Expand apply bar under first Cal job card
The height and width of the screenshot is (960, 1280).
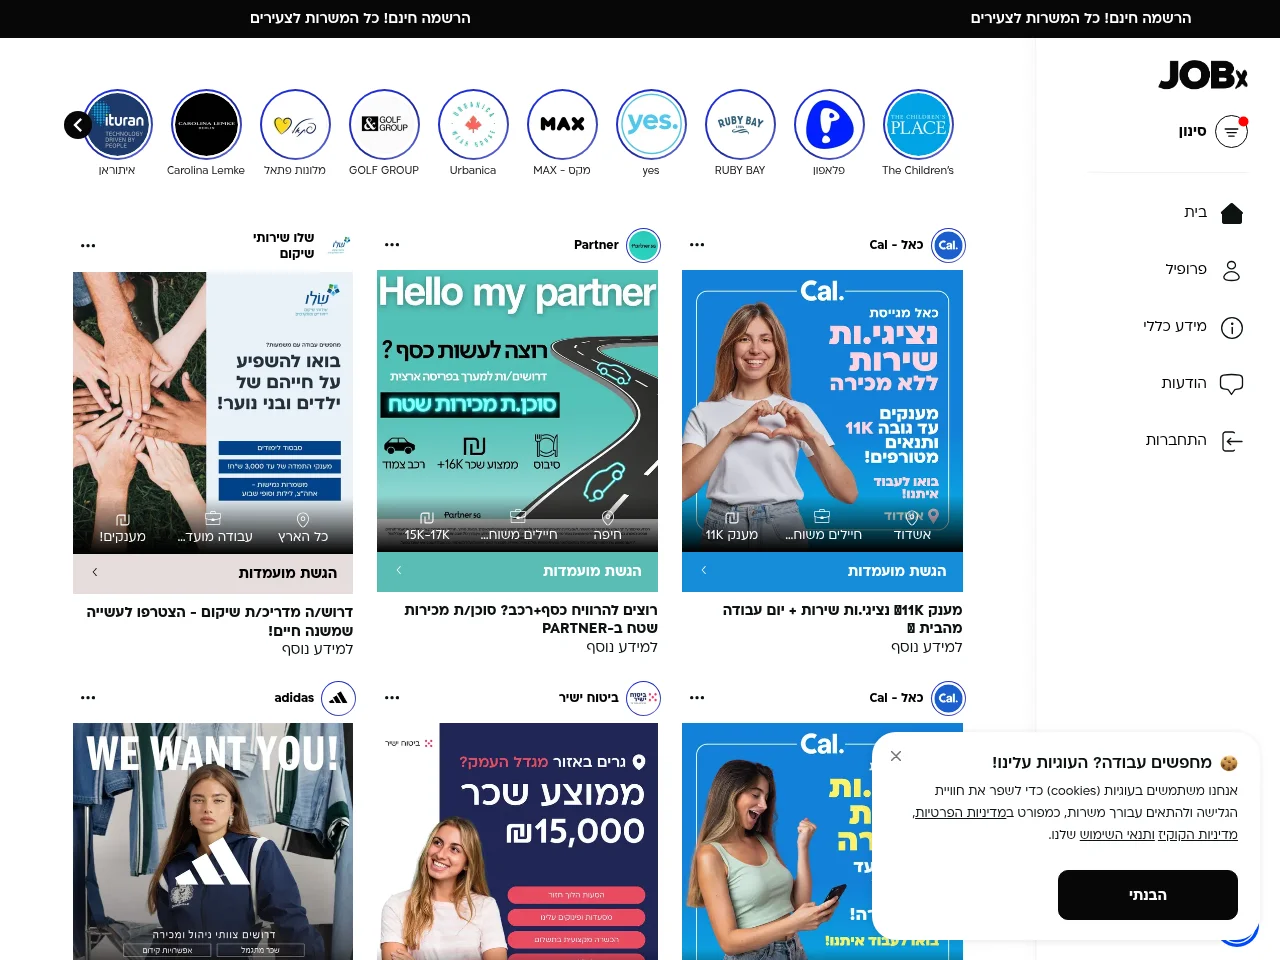click(x=822, y=571)
